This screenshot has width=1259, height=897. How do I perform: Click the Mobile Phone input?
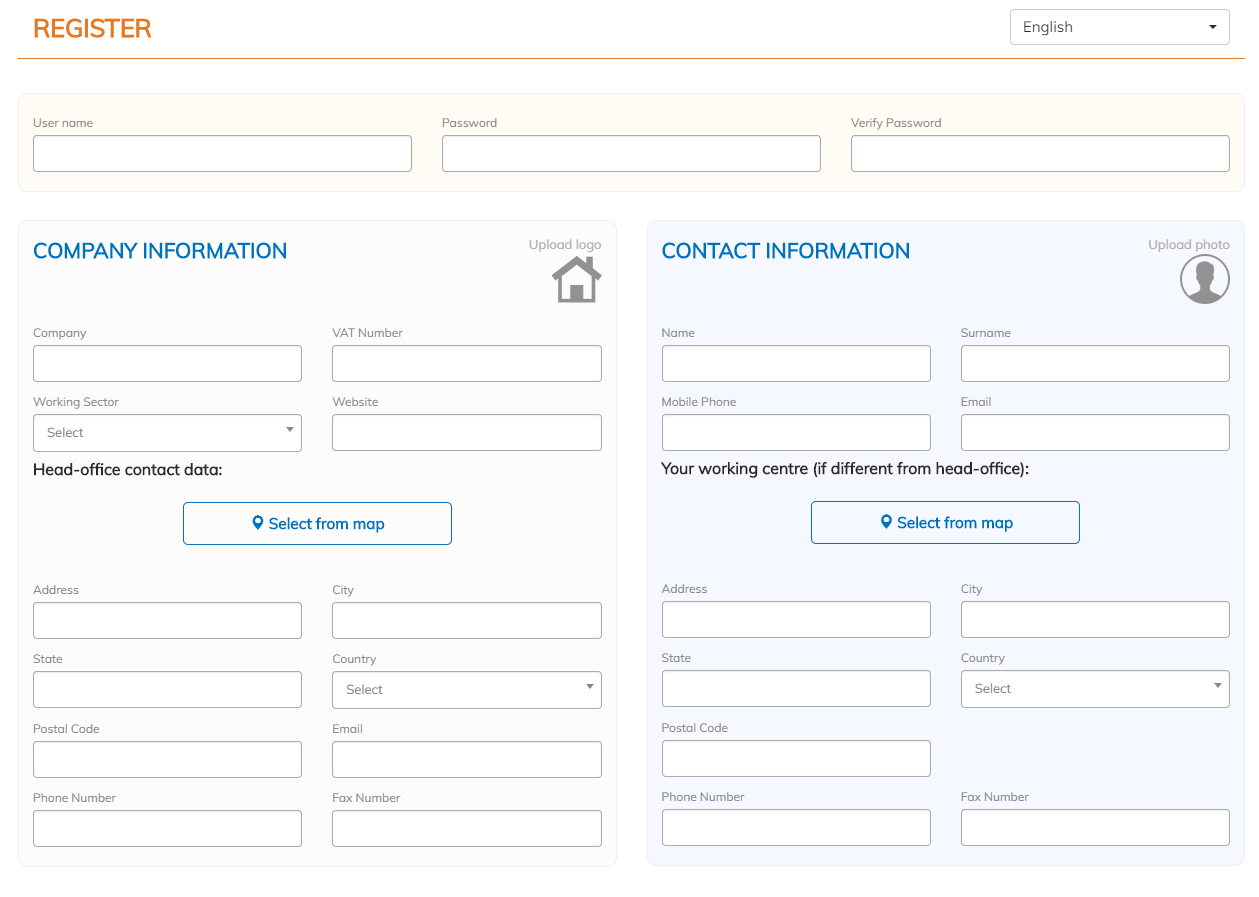(795, 433)
